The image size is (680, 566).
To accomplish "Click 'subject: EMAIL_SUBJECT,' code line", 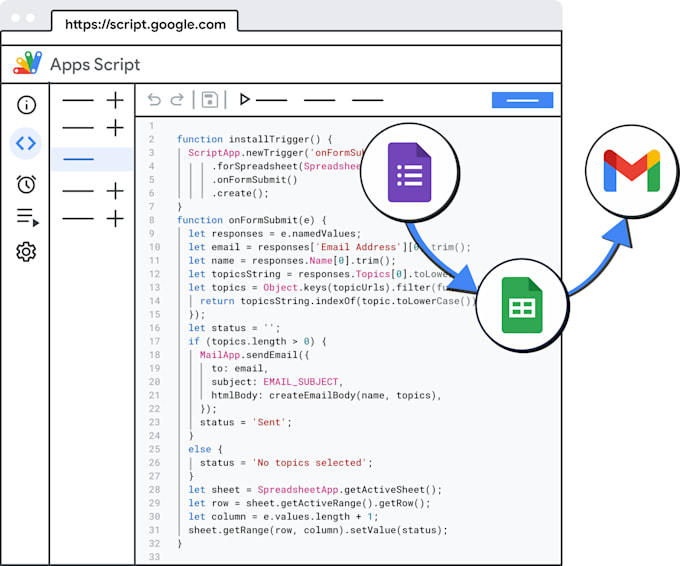I will pos(277,382).
